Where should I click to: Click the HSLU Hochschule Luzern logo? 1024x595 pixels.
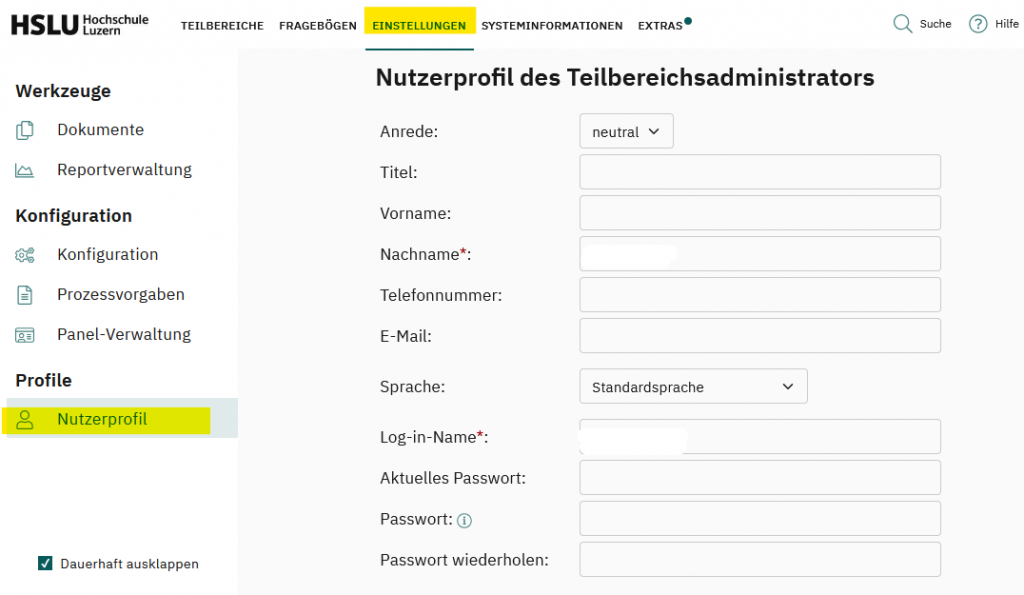pyautogui.click(x=80, y=25)
